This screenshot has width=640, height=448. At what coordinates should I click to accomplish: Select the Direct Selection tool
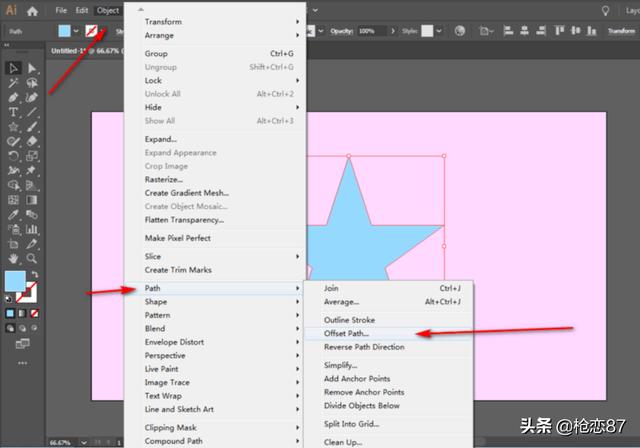pos(33,68)
